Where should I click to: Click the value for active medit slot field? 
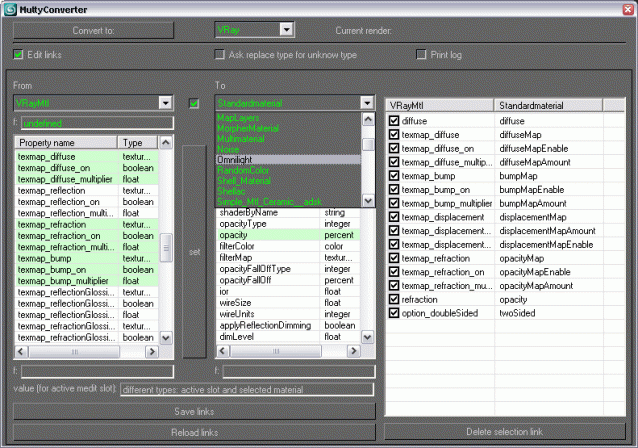[247, 389]
